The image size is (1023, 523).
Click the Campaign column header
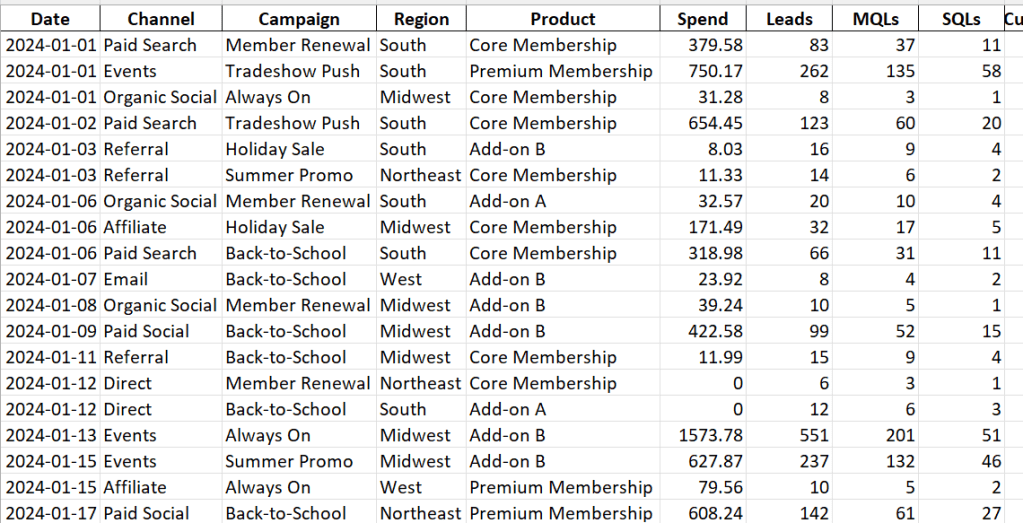point(299,19)
